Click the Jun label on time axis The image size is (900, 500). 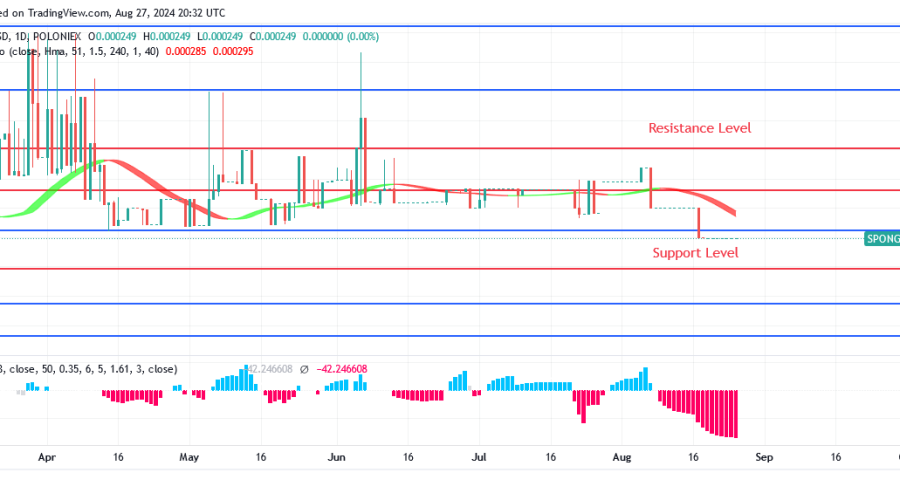pos(336,456)
